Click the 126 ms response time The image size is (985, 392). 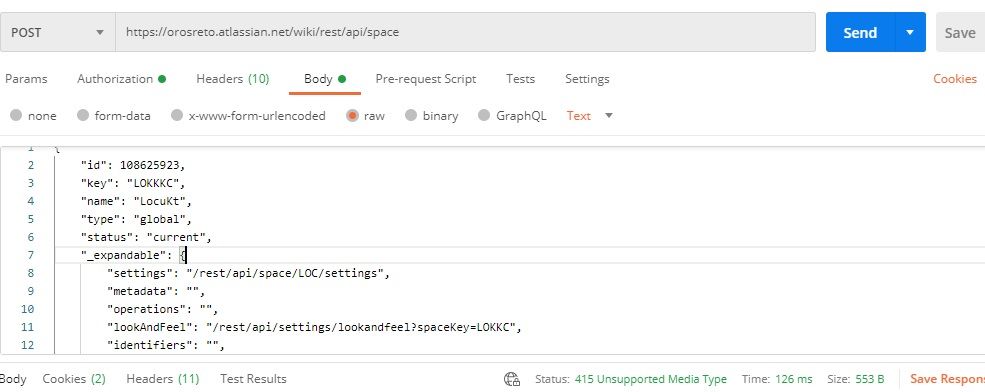tap(793, 379)
